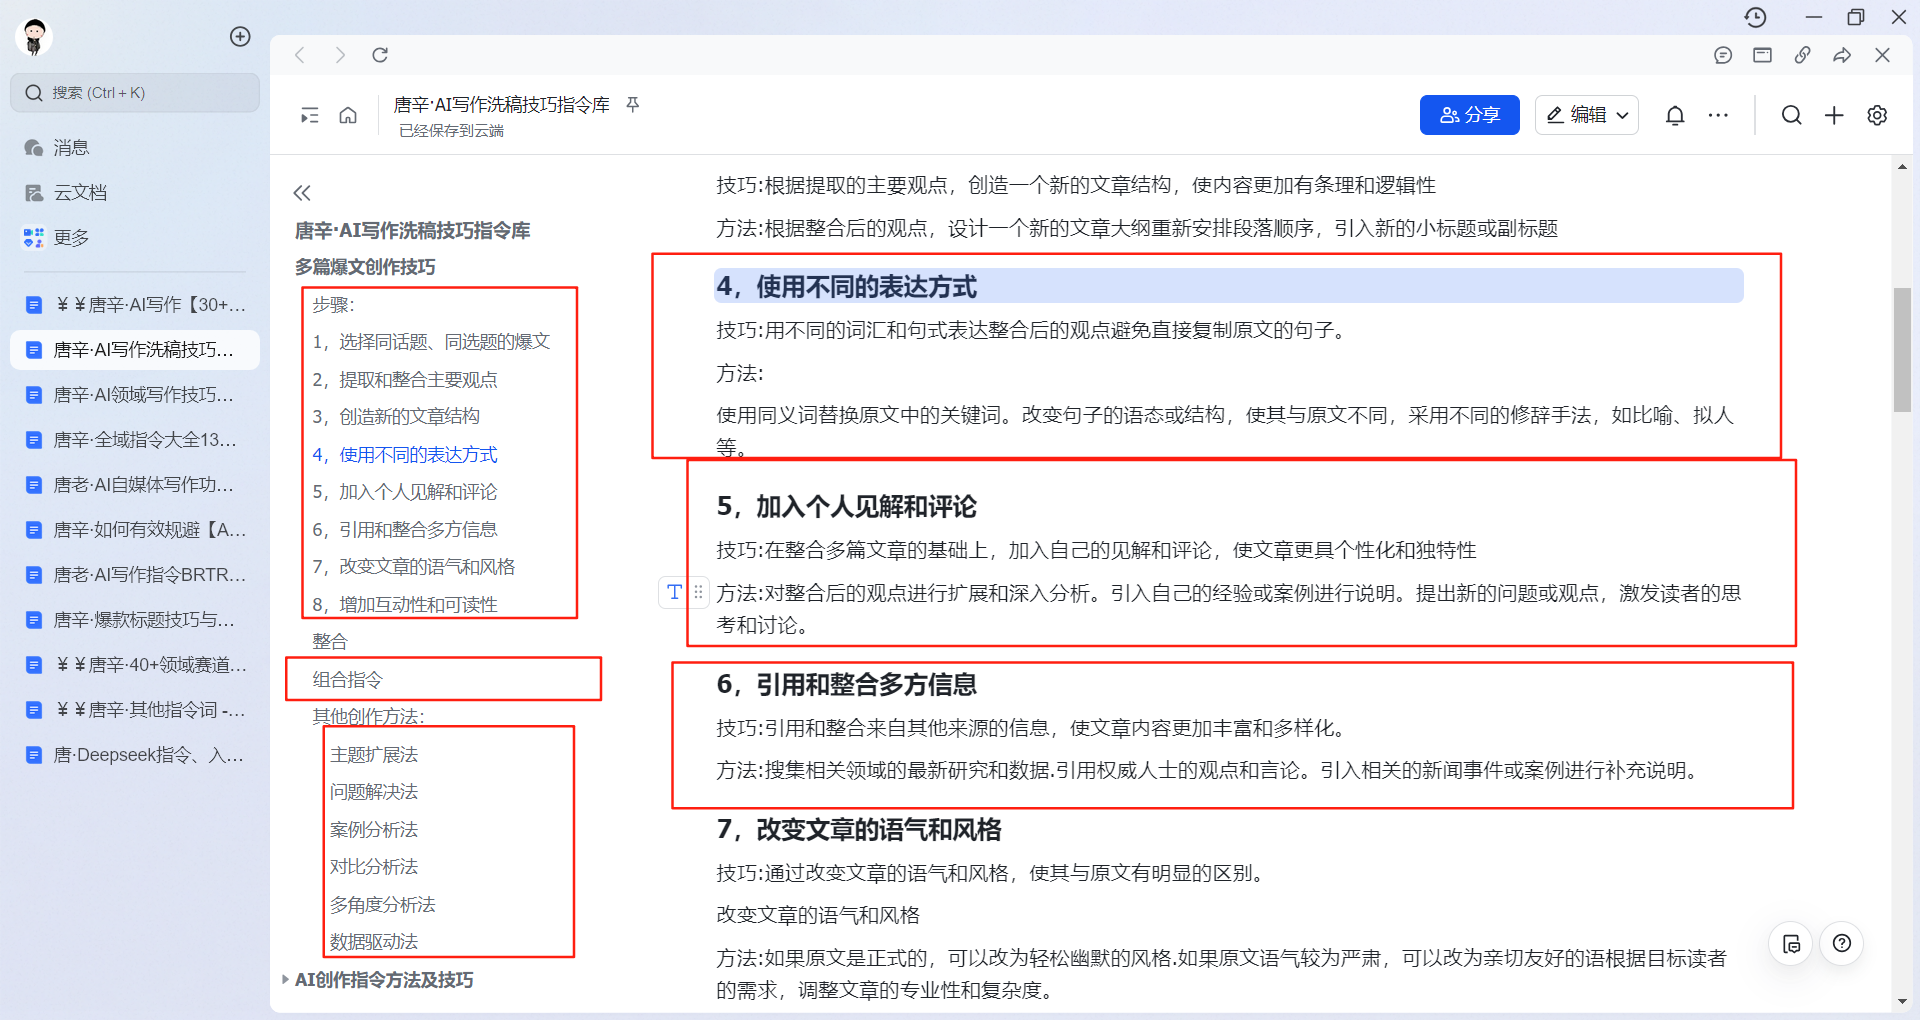Open document 唐辛·爆款标题技巧与…

[x=135, y=620]
